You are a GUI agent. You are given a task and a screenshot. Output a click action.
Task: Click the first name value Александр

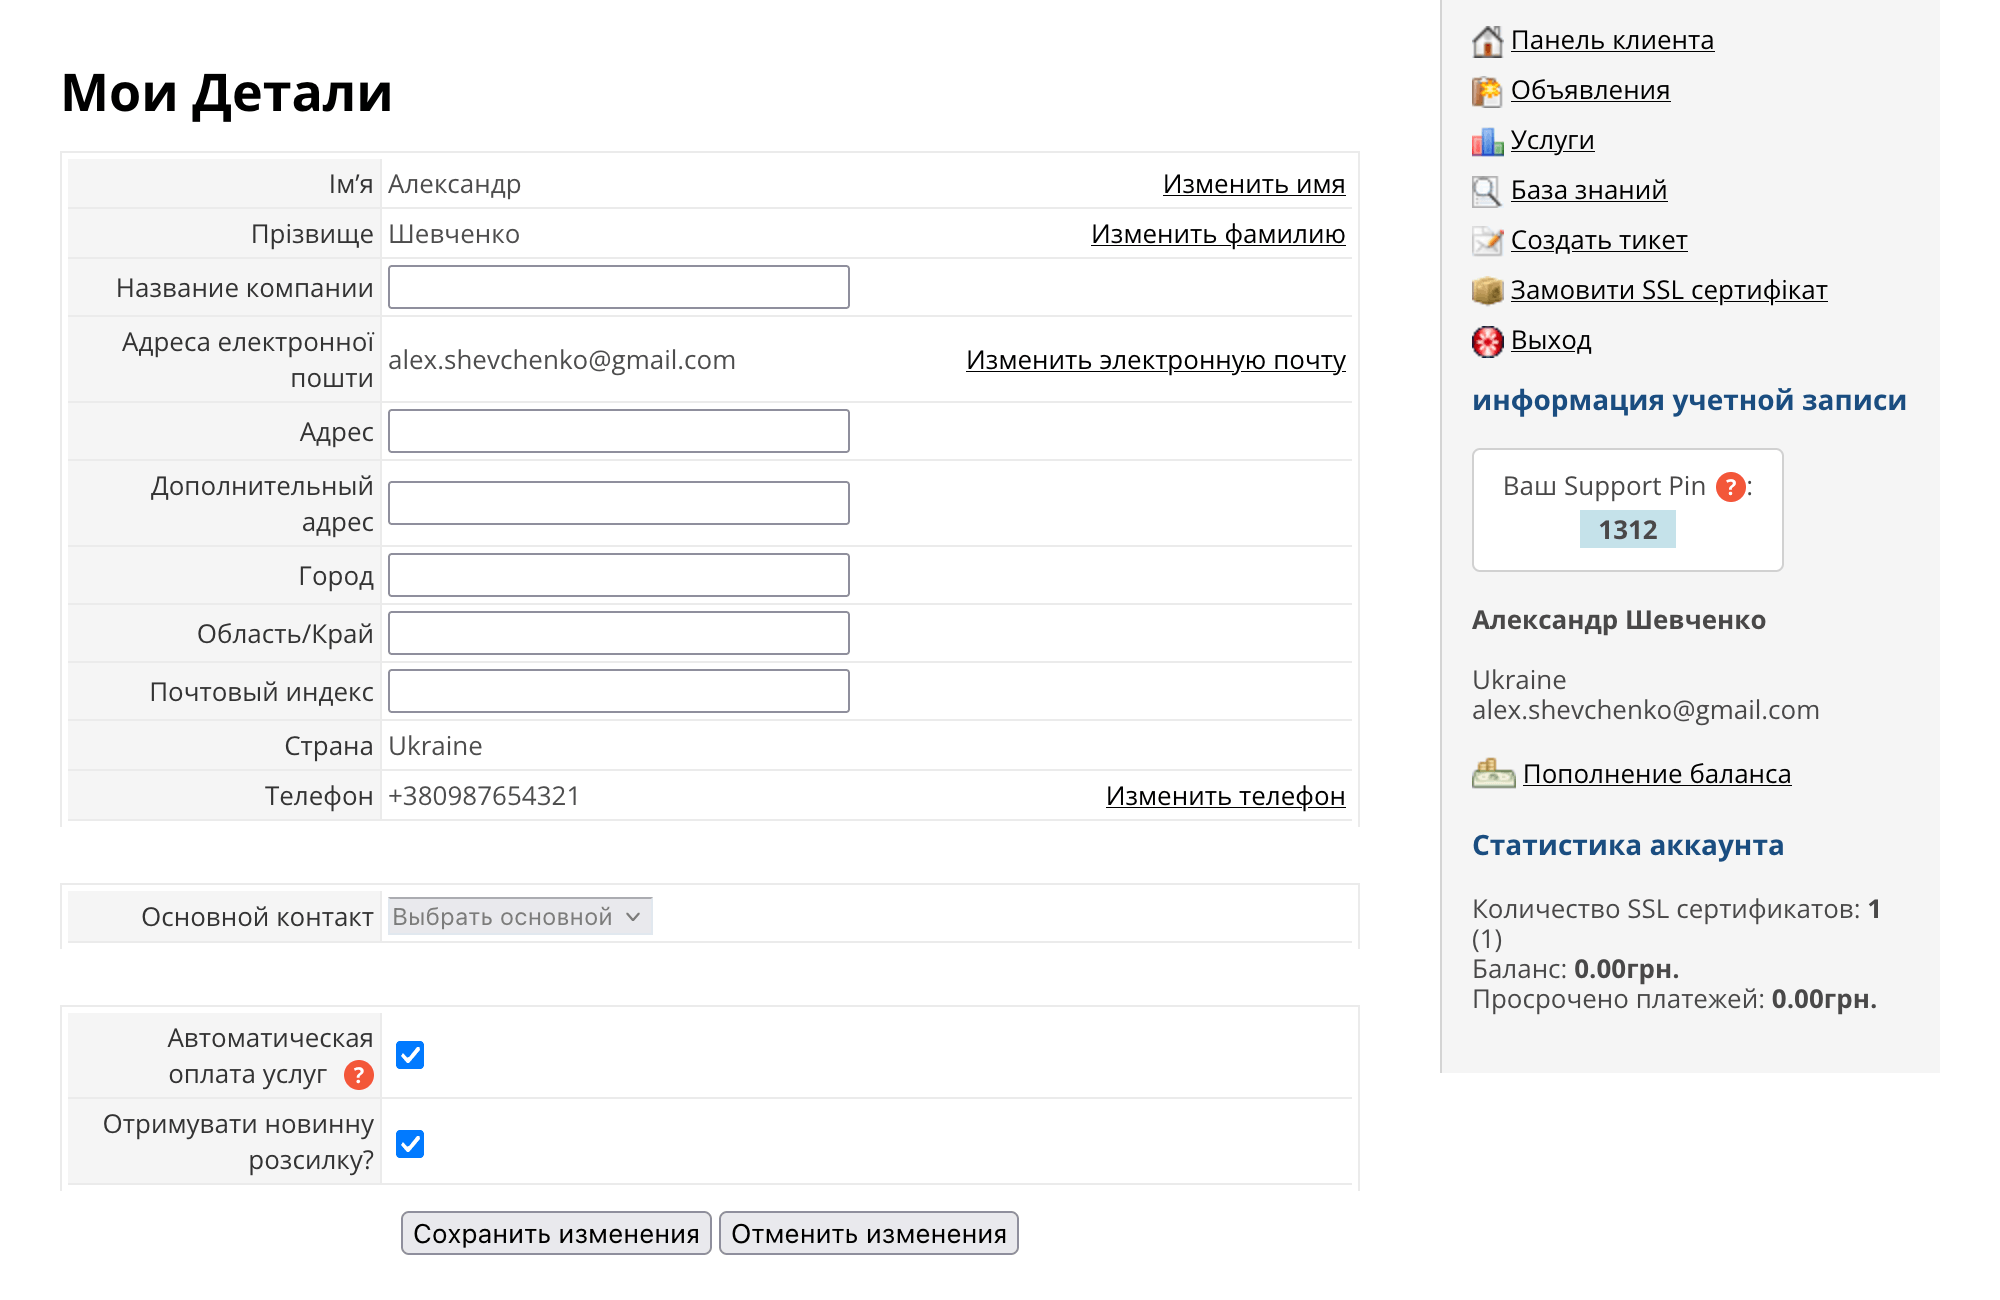[x=454, y=184]
